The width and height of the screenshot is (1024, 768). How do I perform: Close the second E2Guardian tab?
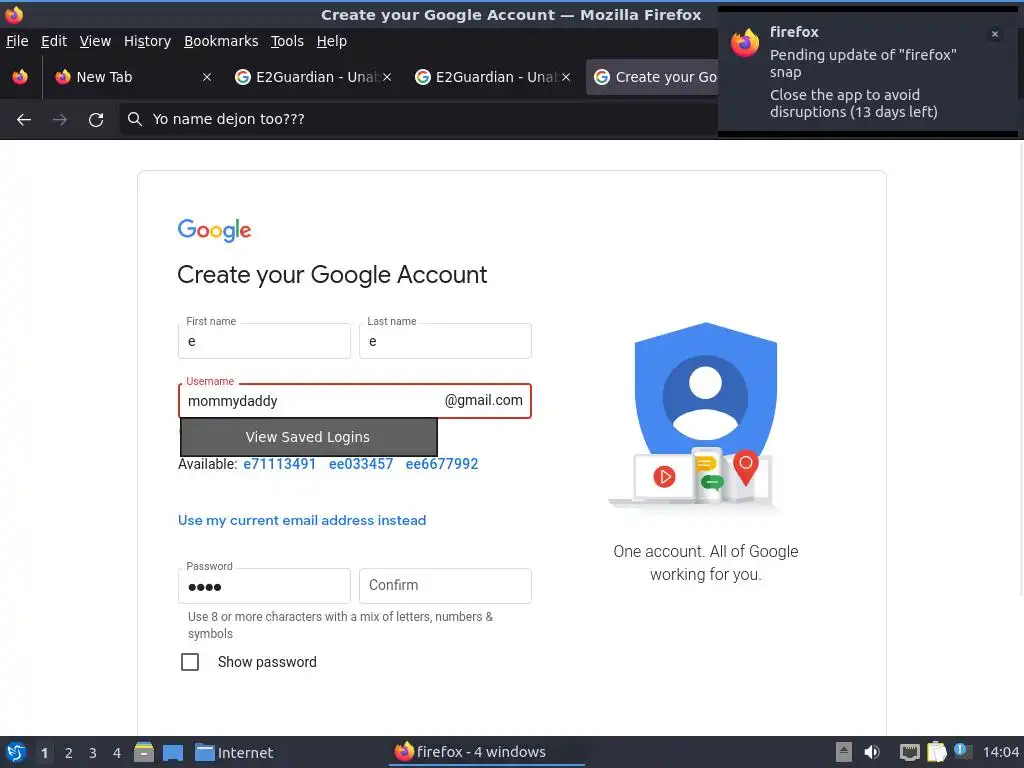[x=566, y=77]
